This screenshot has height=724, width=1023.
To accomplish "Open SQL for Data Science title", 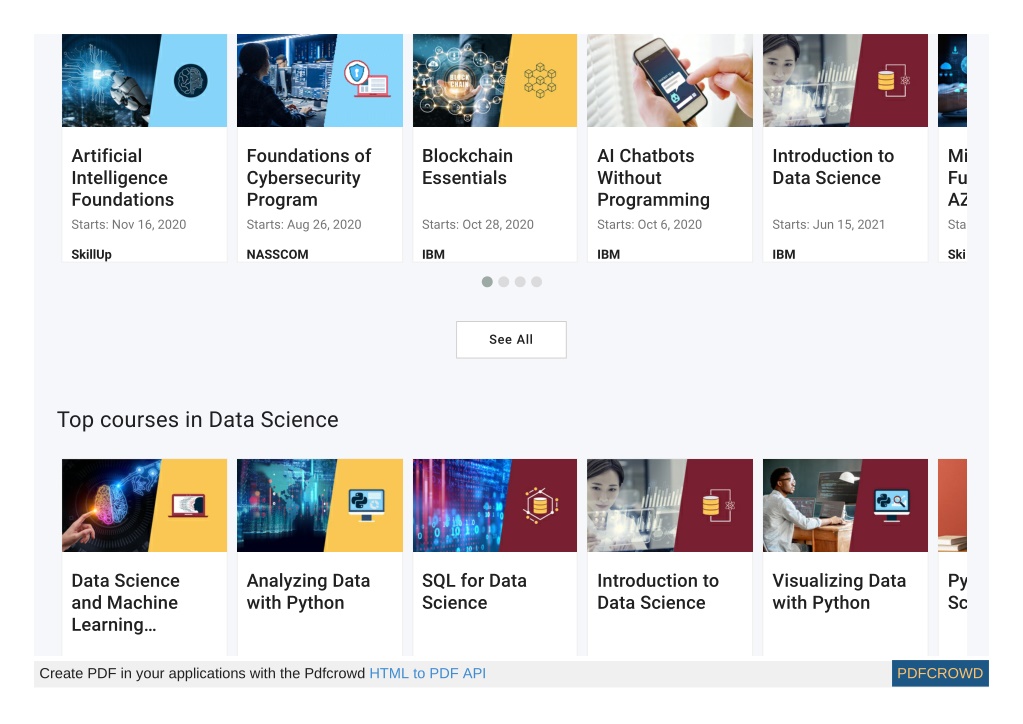I will tap(474, 592).
